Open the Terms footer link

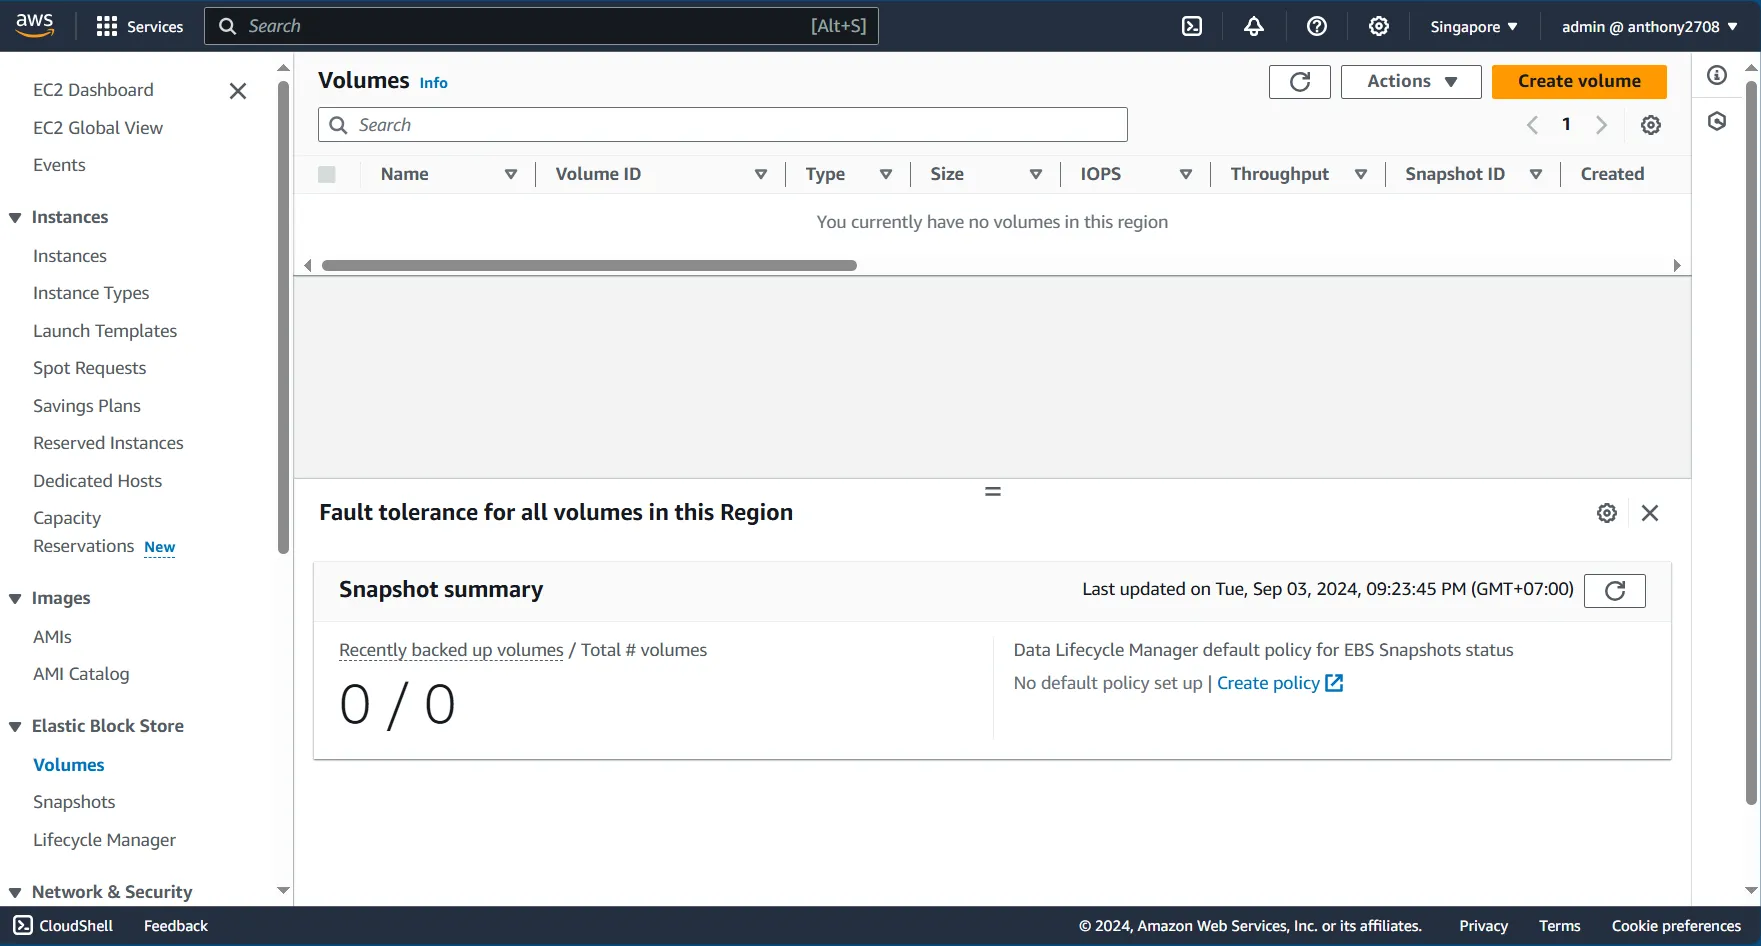point(1559,926)
